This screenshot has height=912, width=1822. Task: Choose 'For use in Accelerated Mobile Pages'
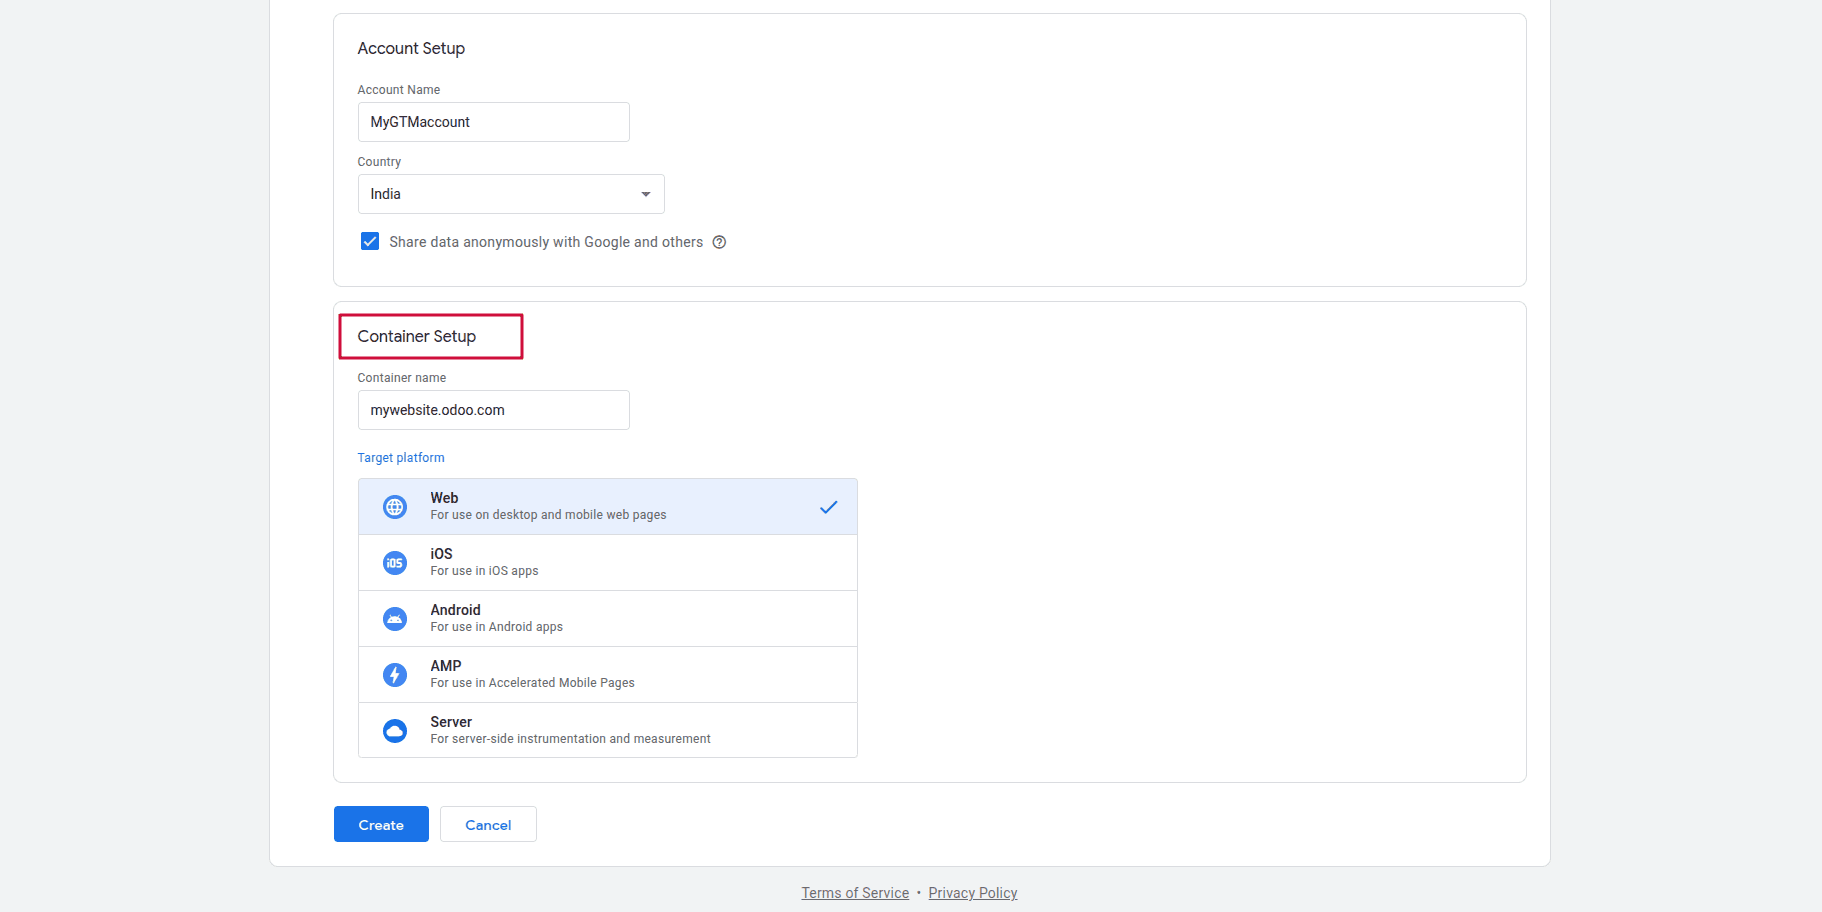click(532, 683)
